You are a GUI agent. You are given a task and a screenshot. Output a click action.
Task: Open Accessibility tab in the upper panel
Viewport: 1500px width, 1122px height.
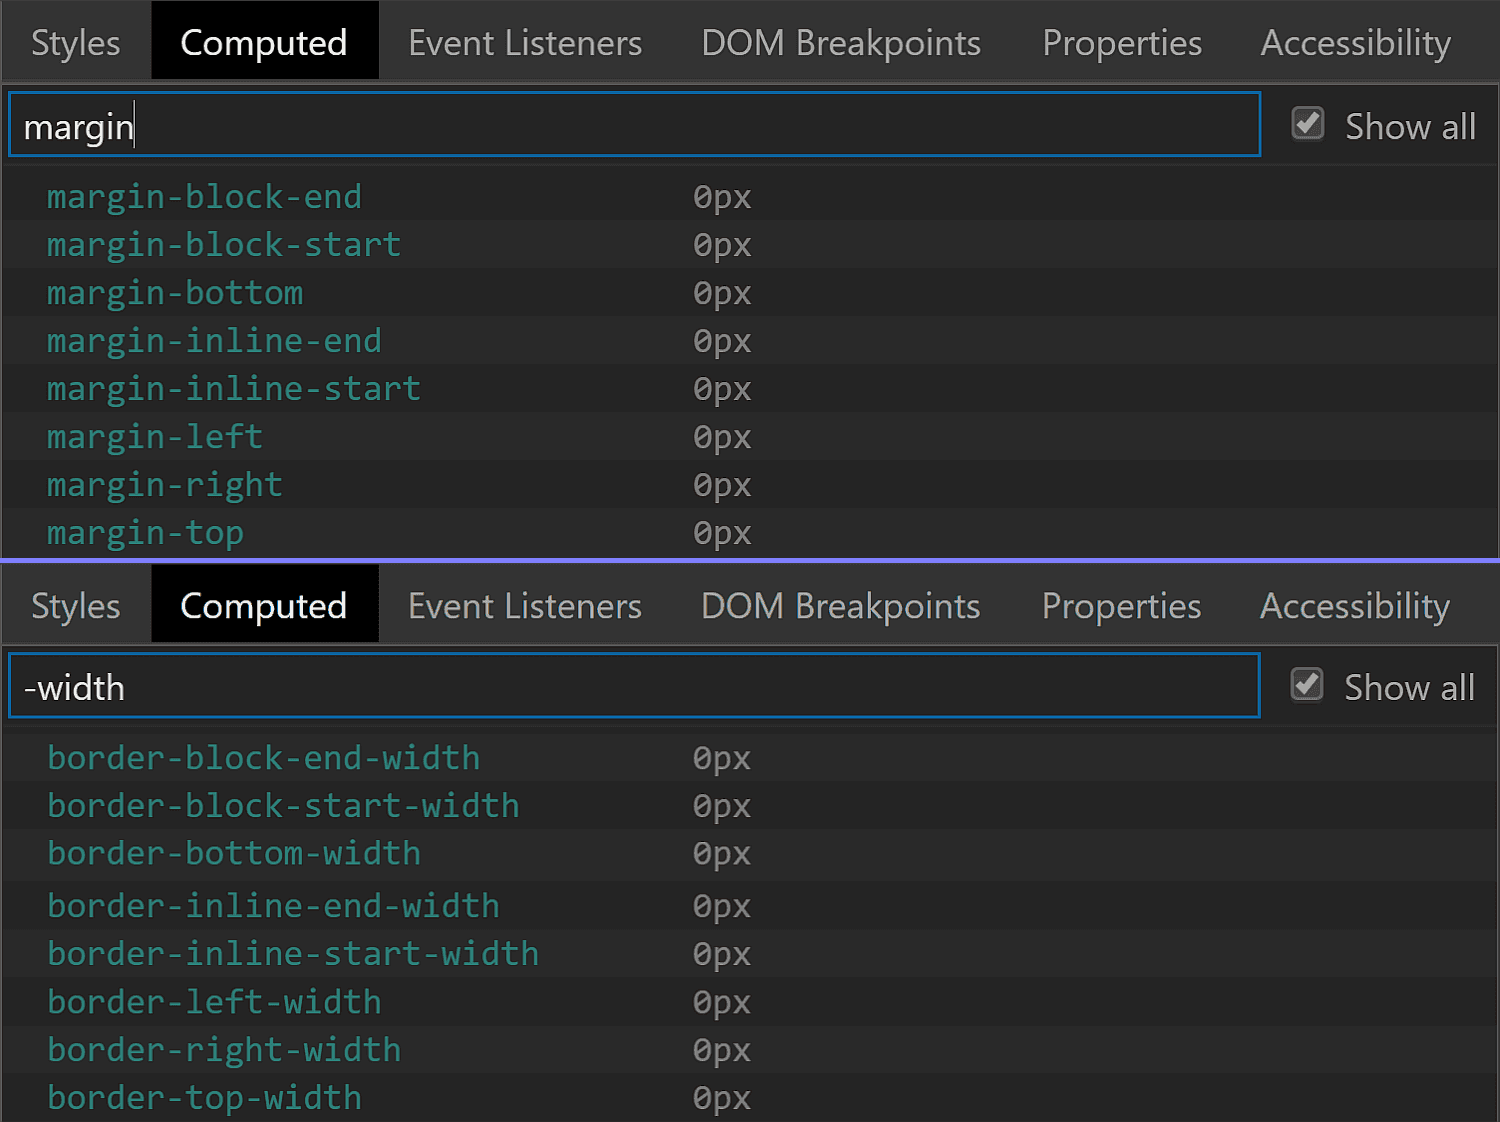(x=1355, y=43)
